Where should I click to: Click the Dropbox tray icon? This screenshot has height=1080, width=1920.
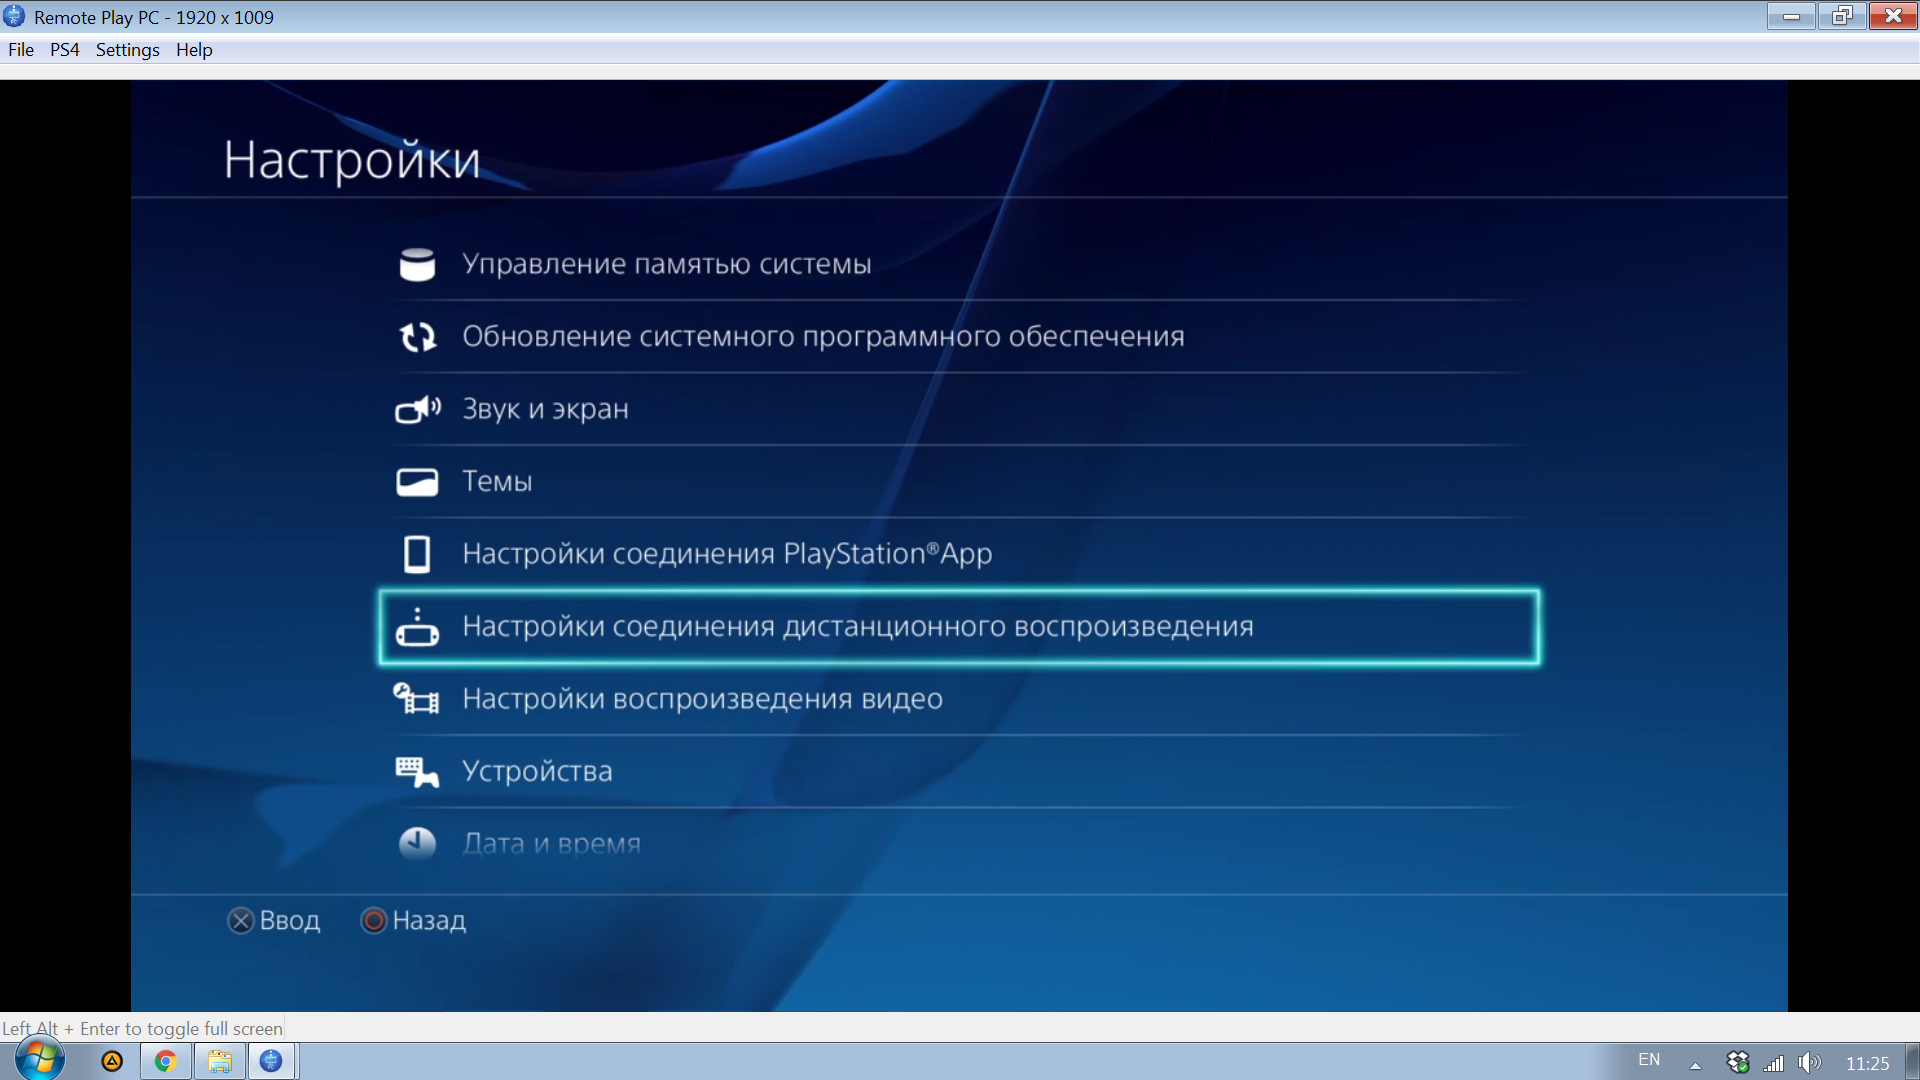1738,1062
